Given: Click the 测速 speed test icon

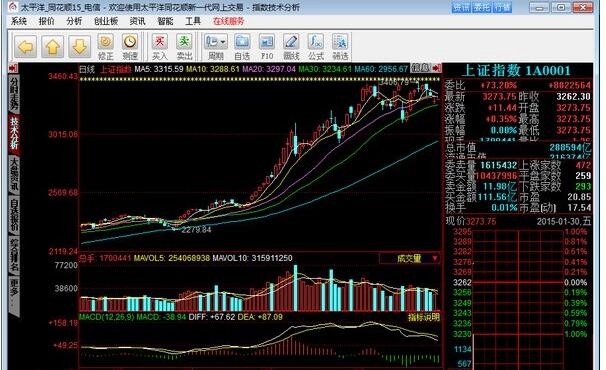Looking at the screenshot, I should [130, 47].
